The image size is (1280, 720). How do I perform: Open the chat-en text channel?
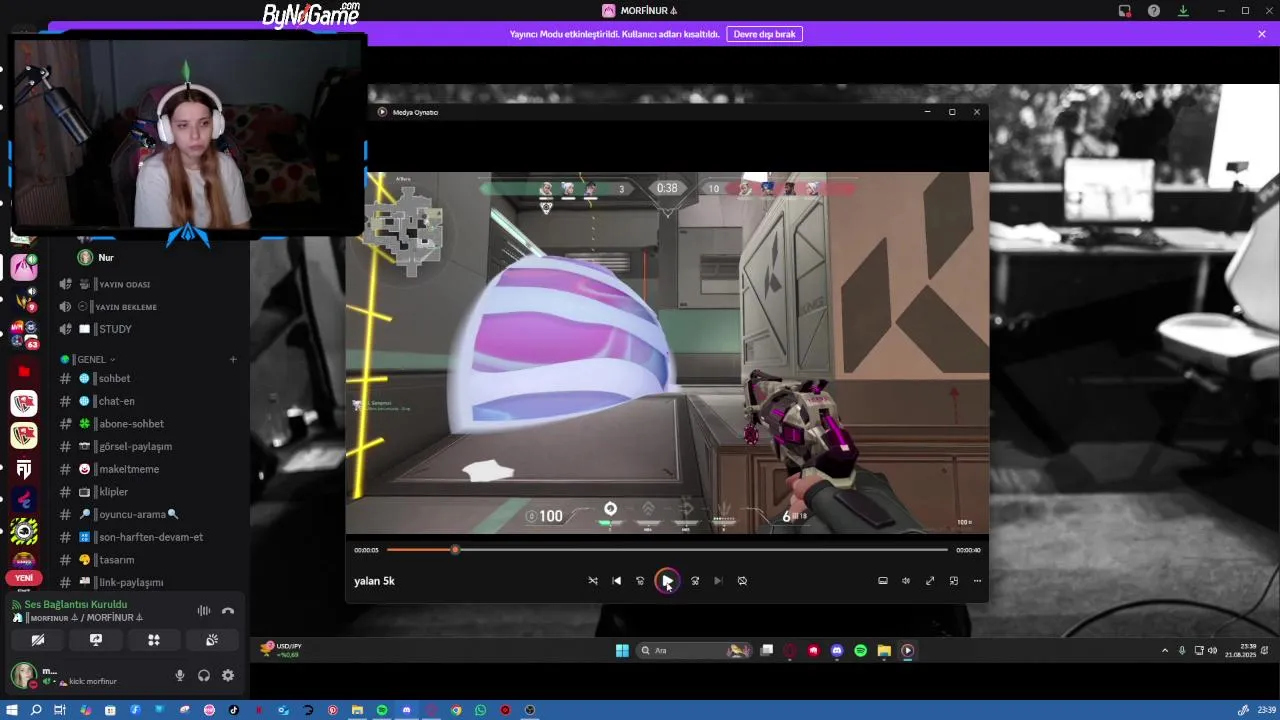point(148,401)
